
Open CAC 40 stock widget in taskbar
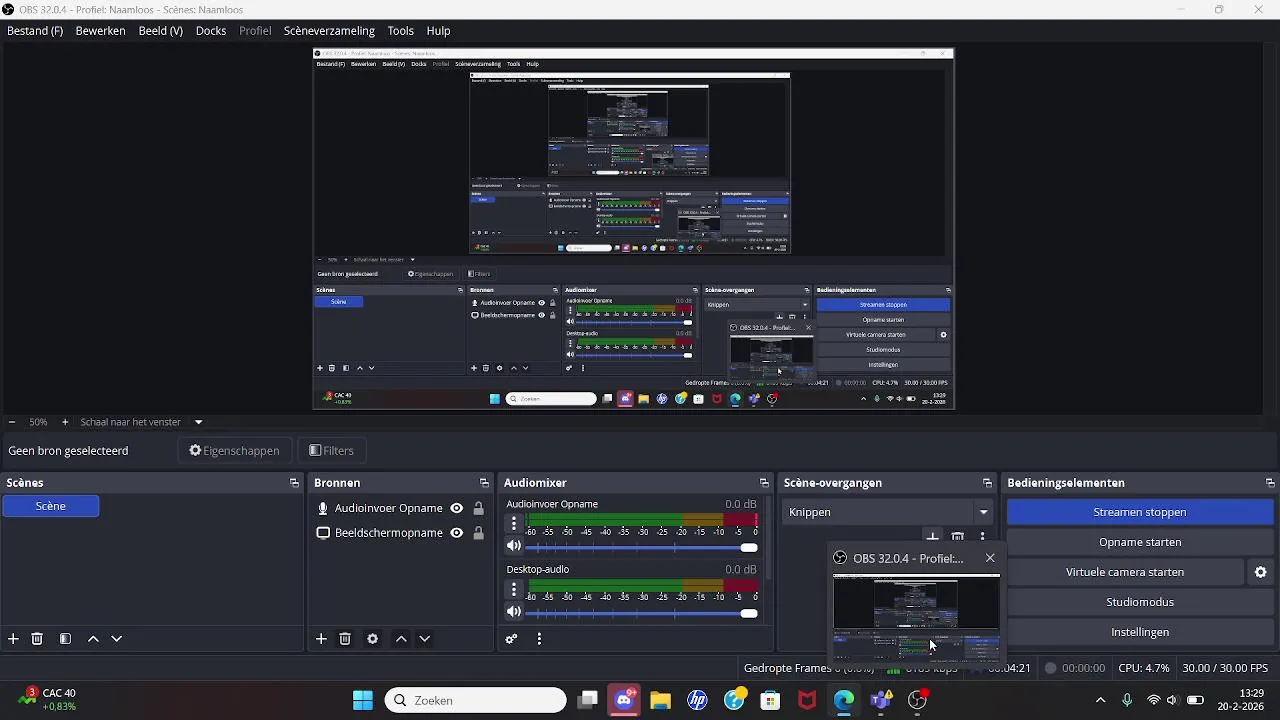pos(48,700)
